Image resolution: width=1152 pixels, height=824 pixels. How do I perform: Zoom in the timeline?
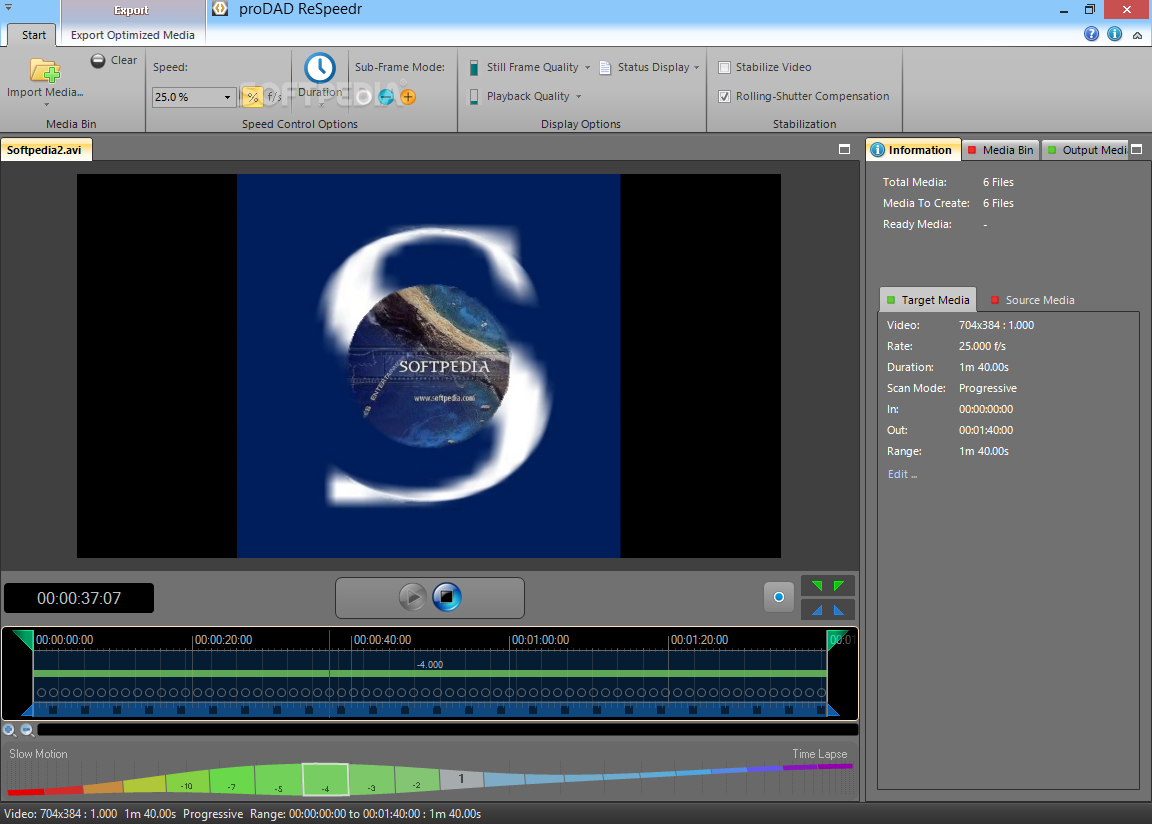tap(10, 730)
